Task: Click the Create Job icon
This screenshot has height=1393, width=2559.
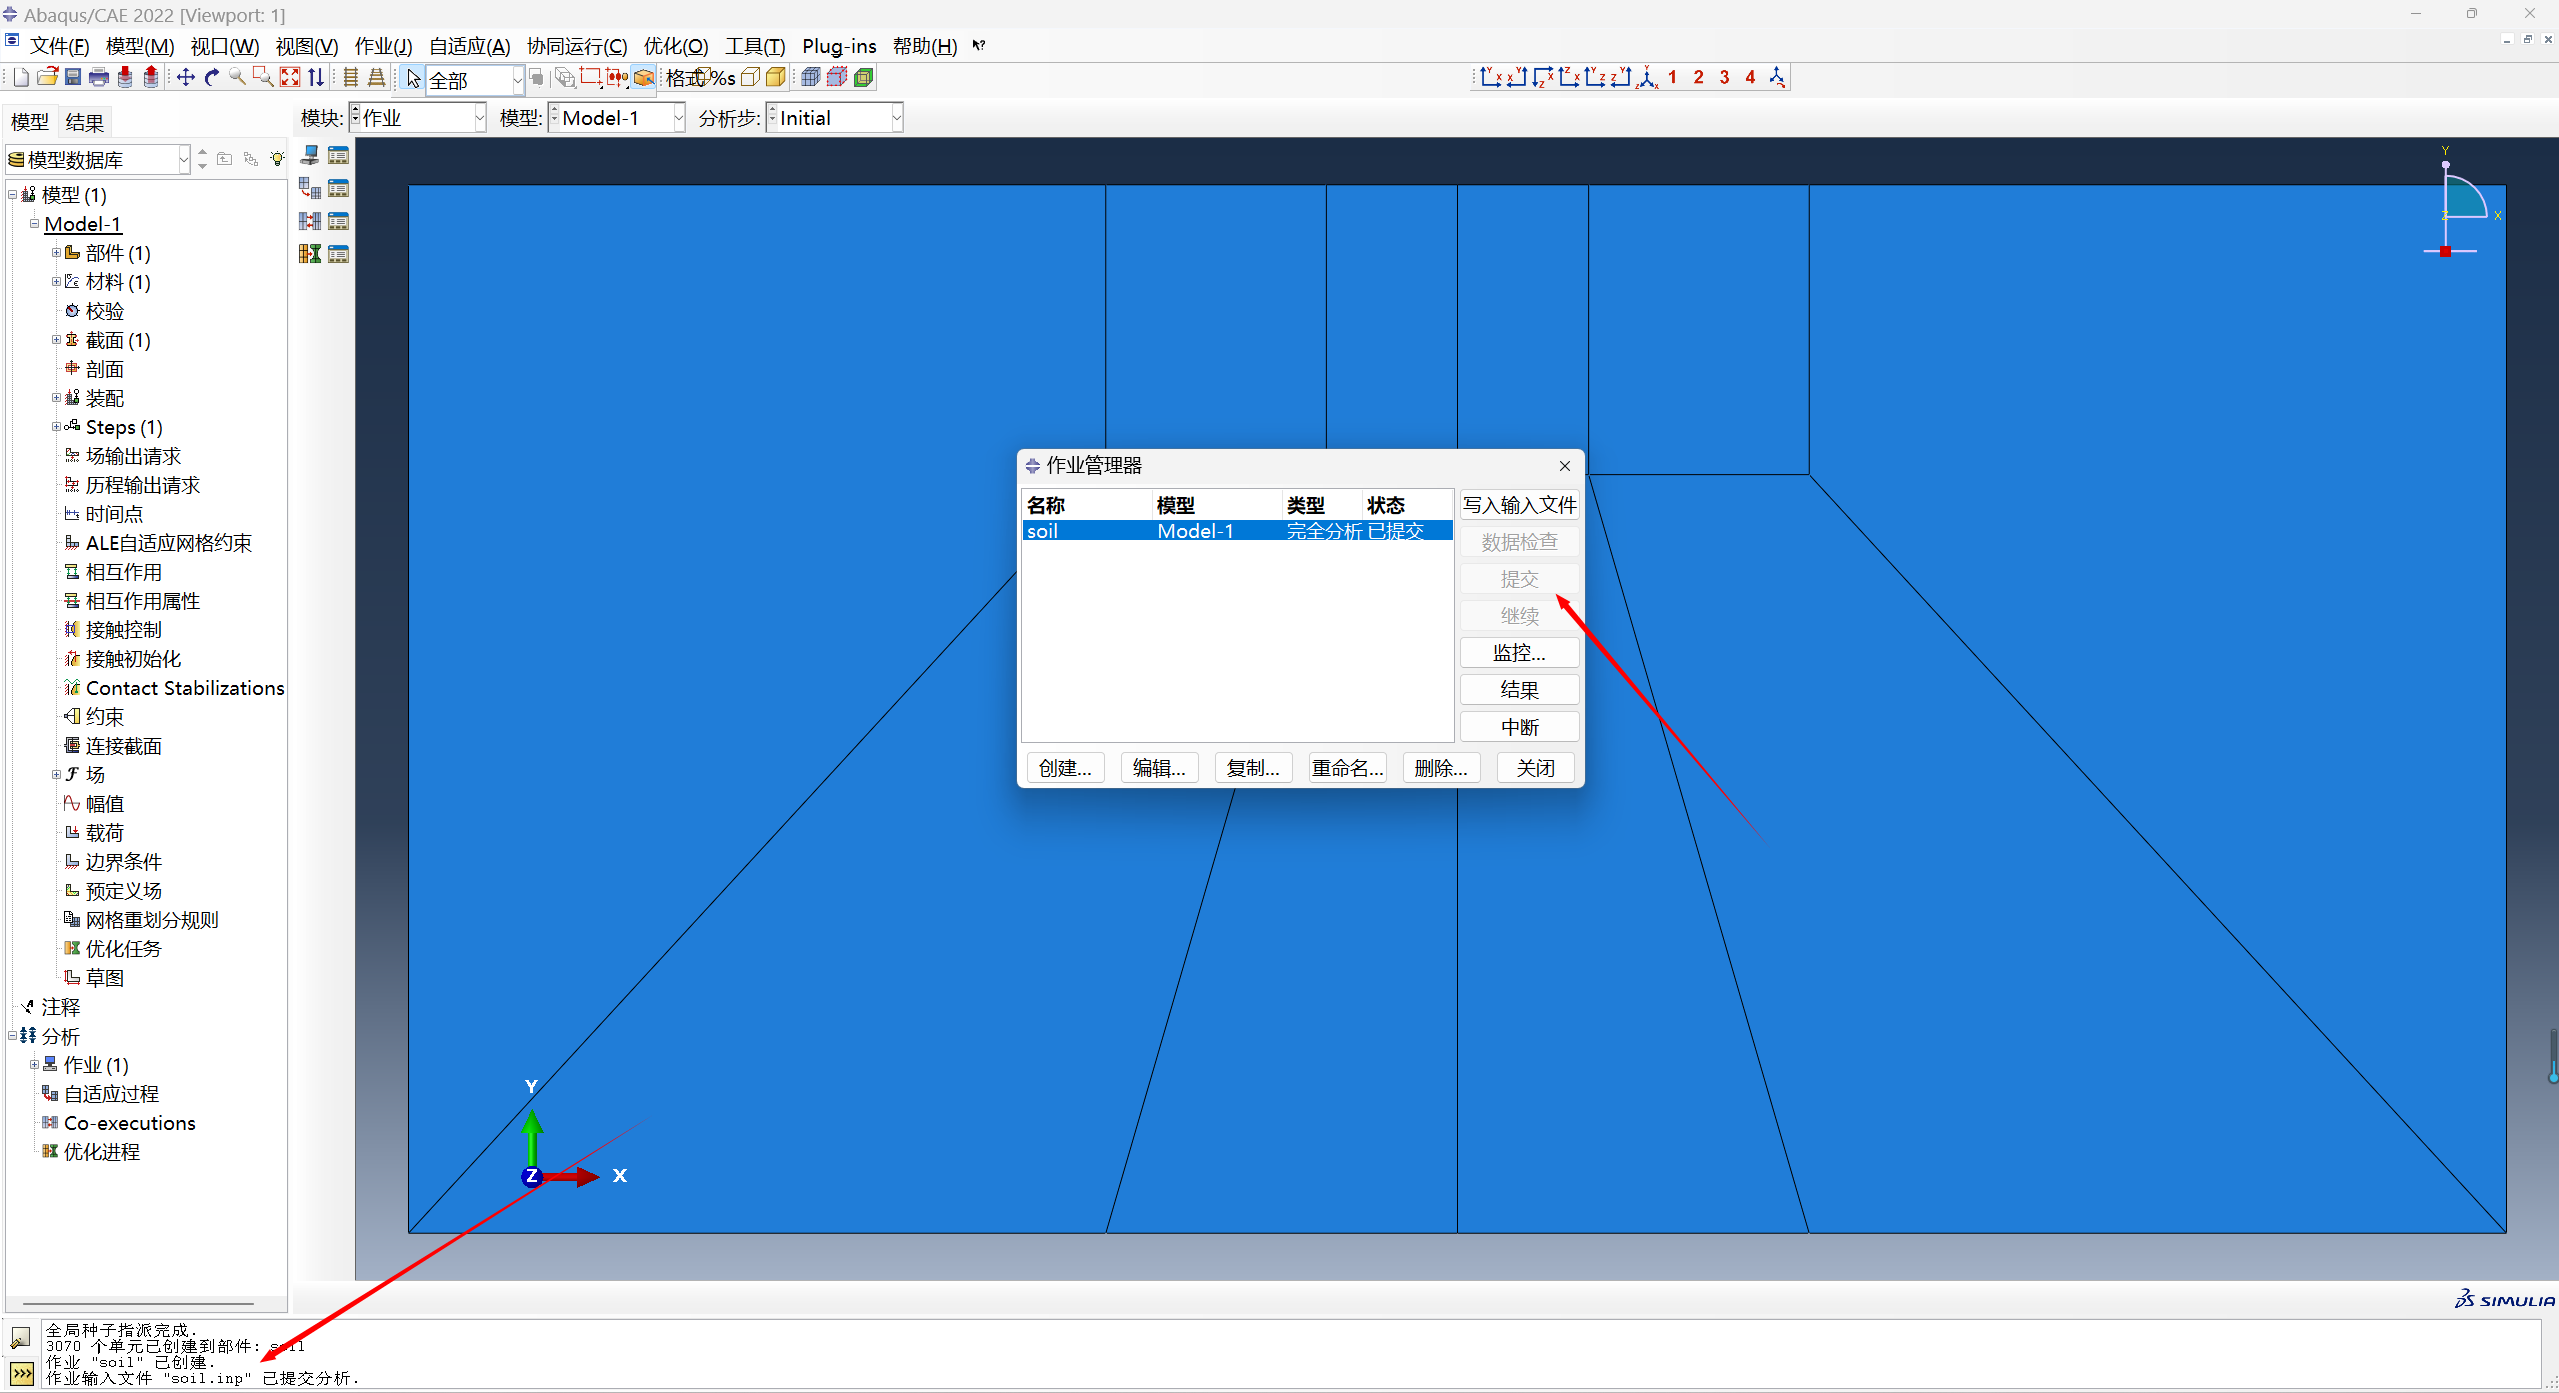Action: click(310, 156)
